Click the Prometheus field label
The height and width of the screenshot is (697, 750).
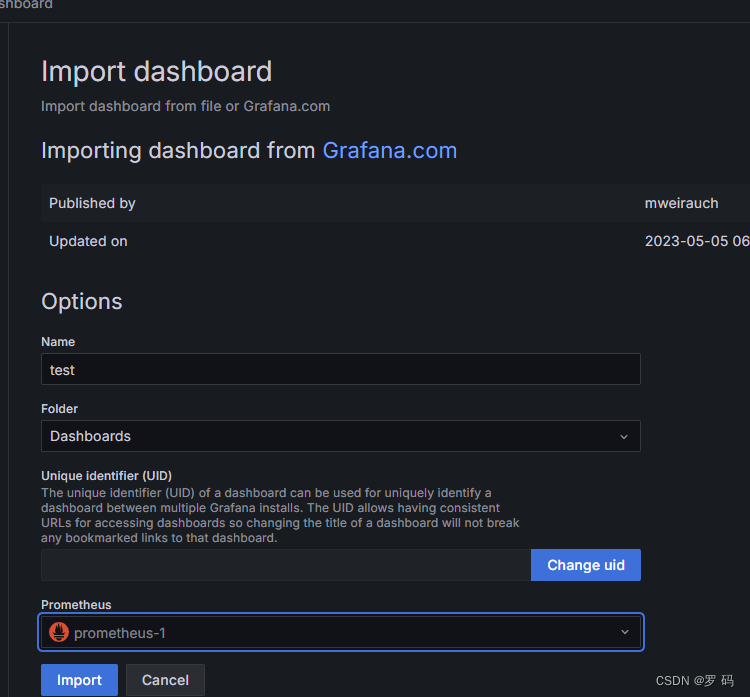tap(76, 605)
